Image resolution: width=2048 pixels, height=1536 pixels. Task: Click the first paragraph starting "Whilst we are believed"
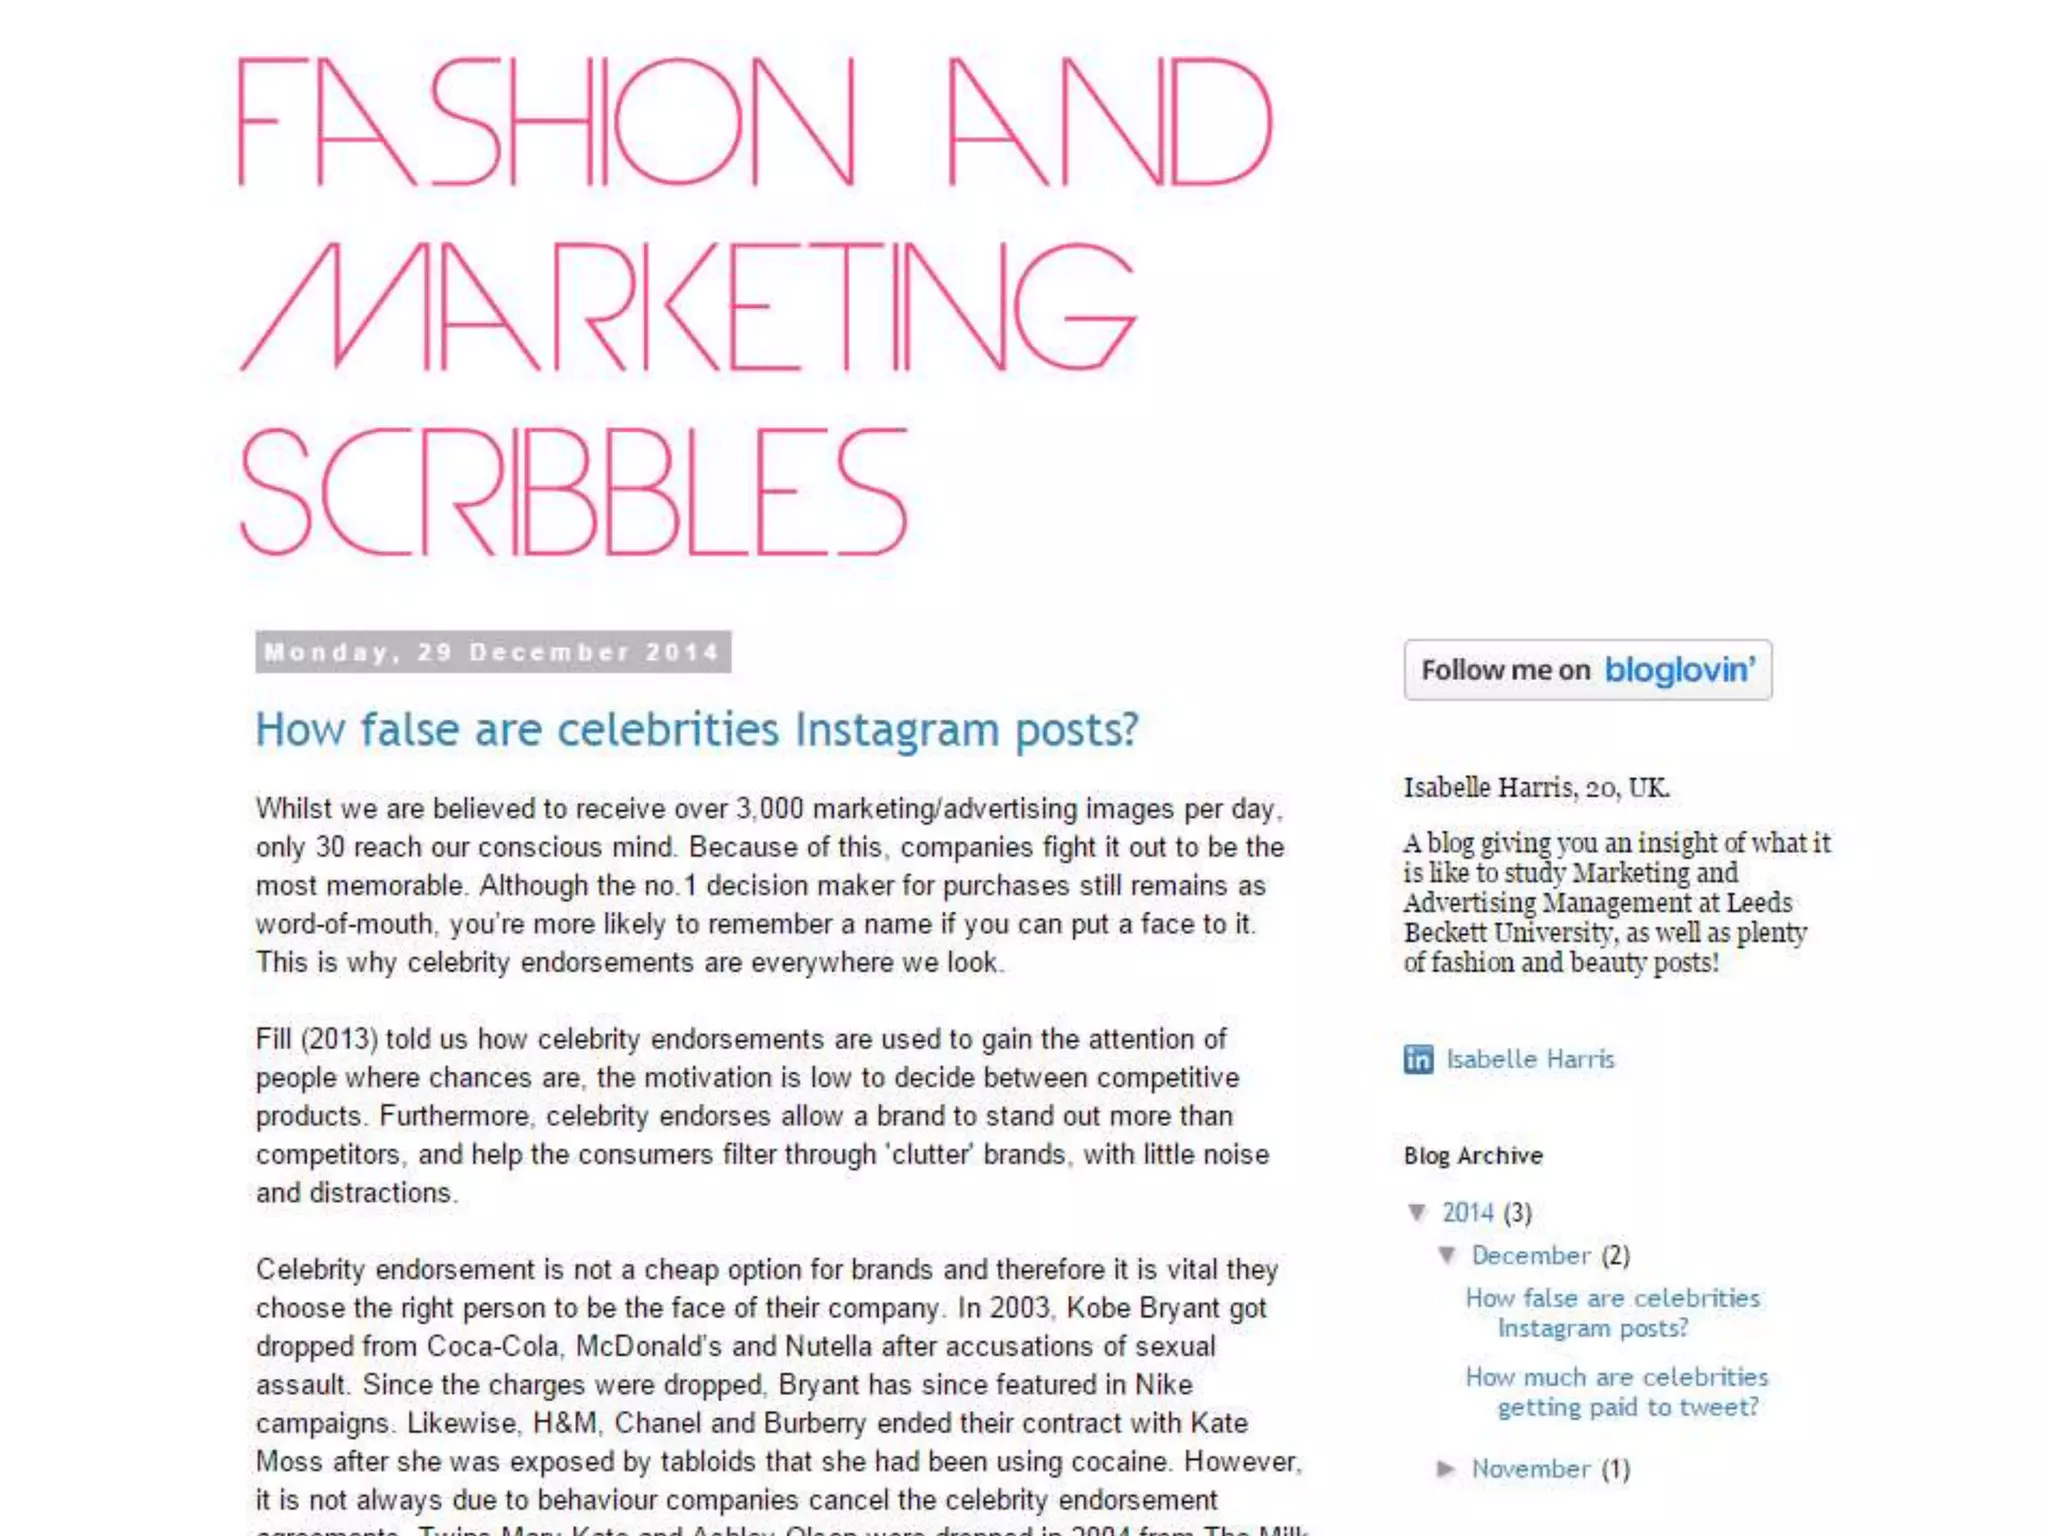click(x=770, y=885)
